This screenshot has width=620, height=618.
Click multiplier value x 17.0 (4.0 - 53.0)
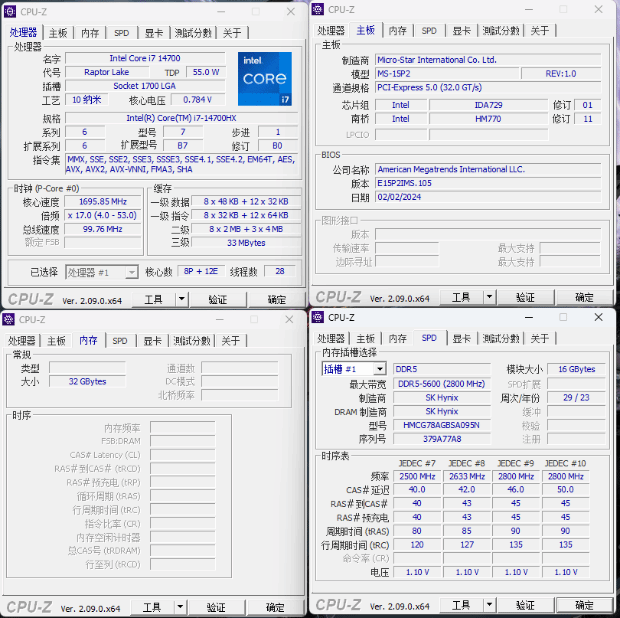tap(103, 215)
